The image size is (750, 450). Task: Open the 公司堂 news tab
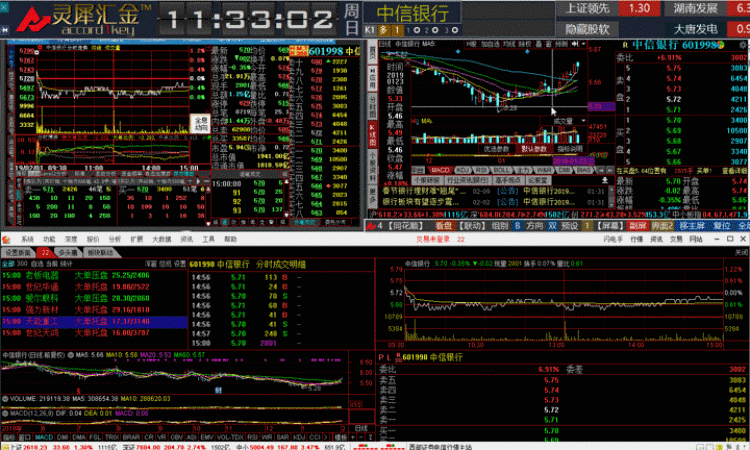click(538, 180)
